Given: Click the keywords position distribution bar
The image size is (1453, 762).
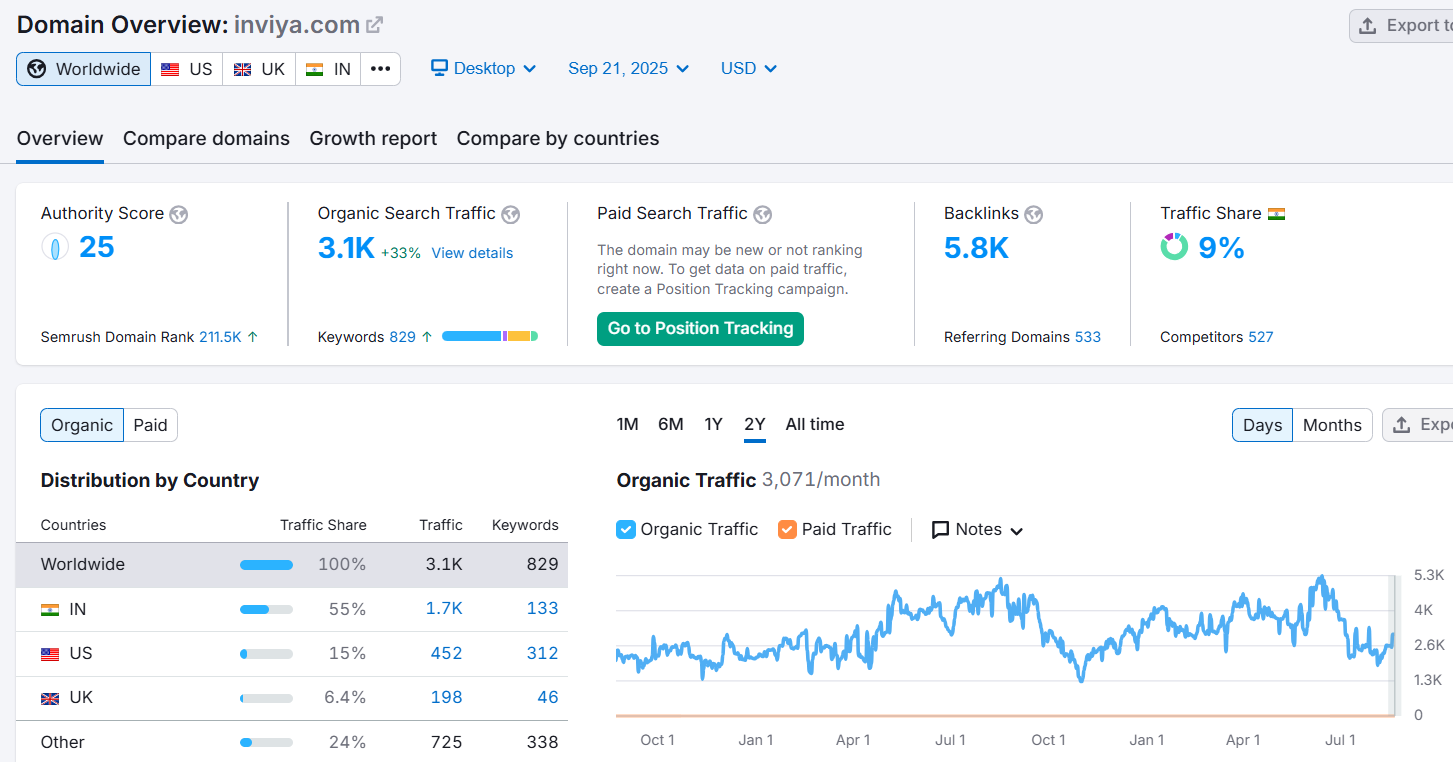Looking at the screenshot, I should point(490,337).
